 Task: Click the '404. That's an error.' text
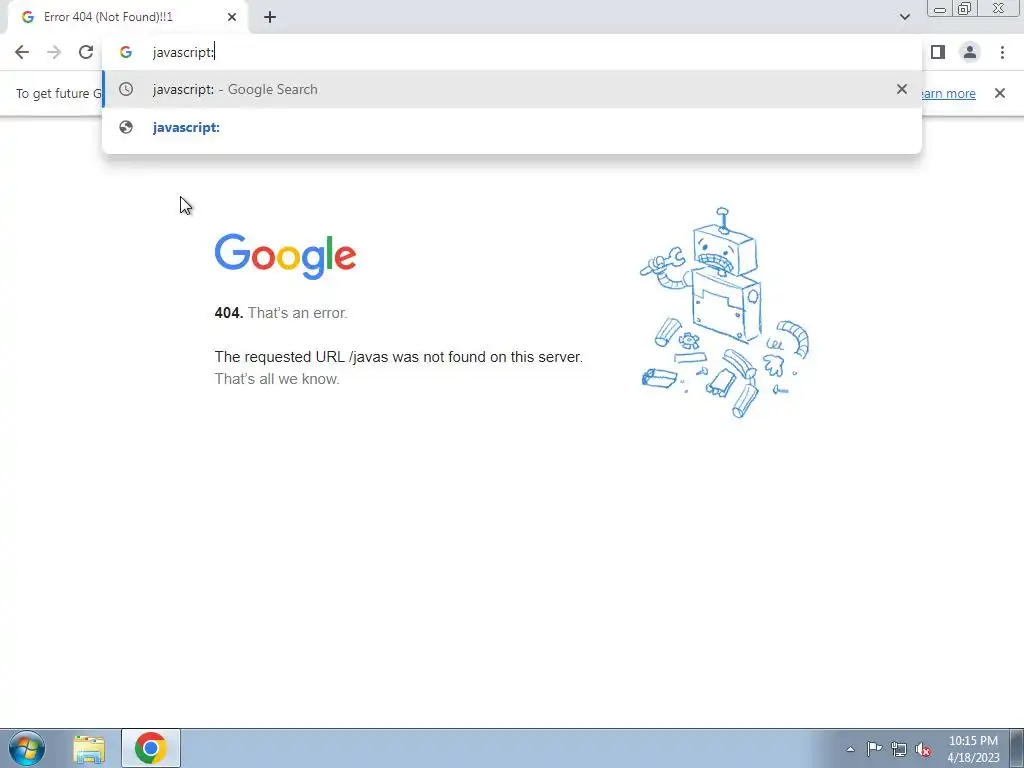[281, 313]
